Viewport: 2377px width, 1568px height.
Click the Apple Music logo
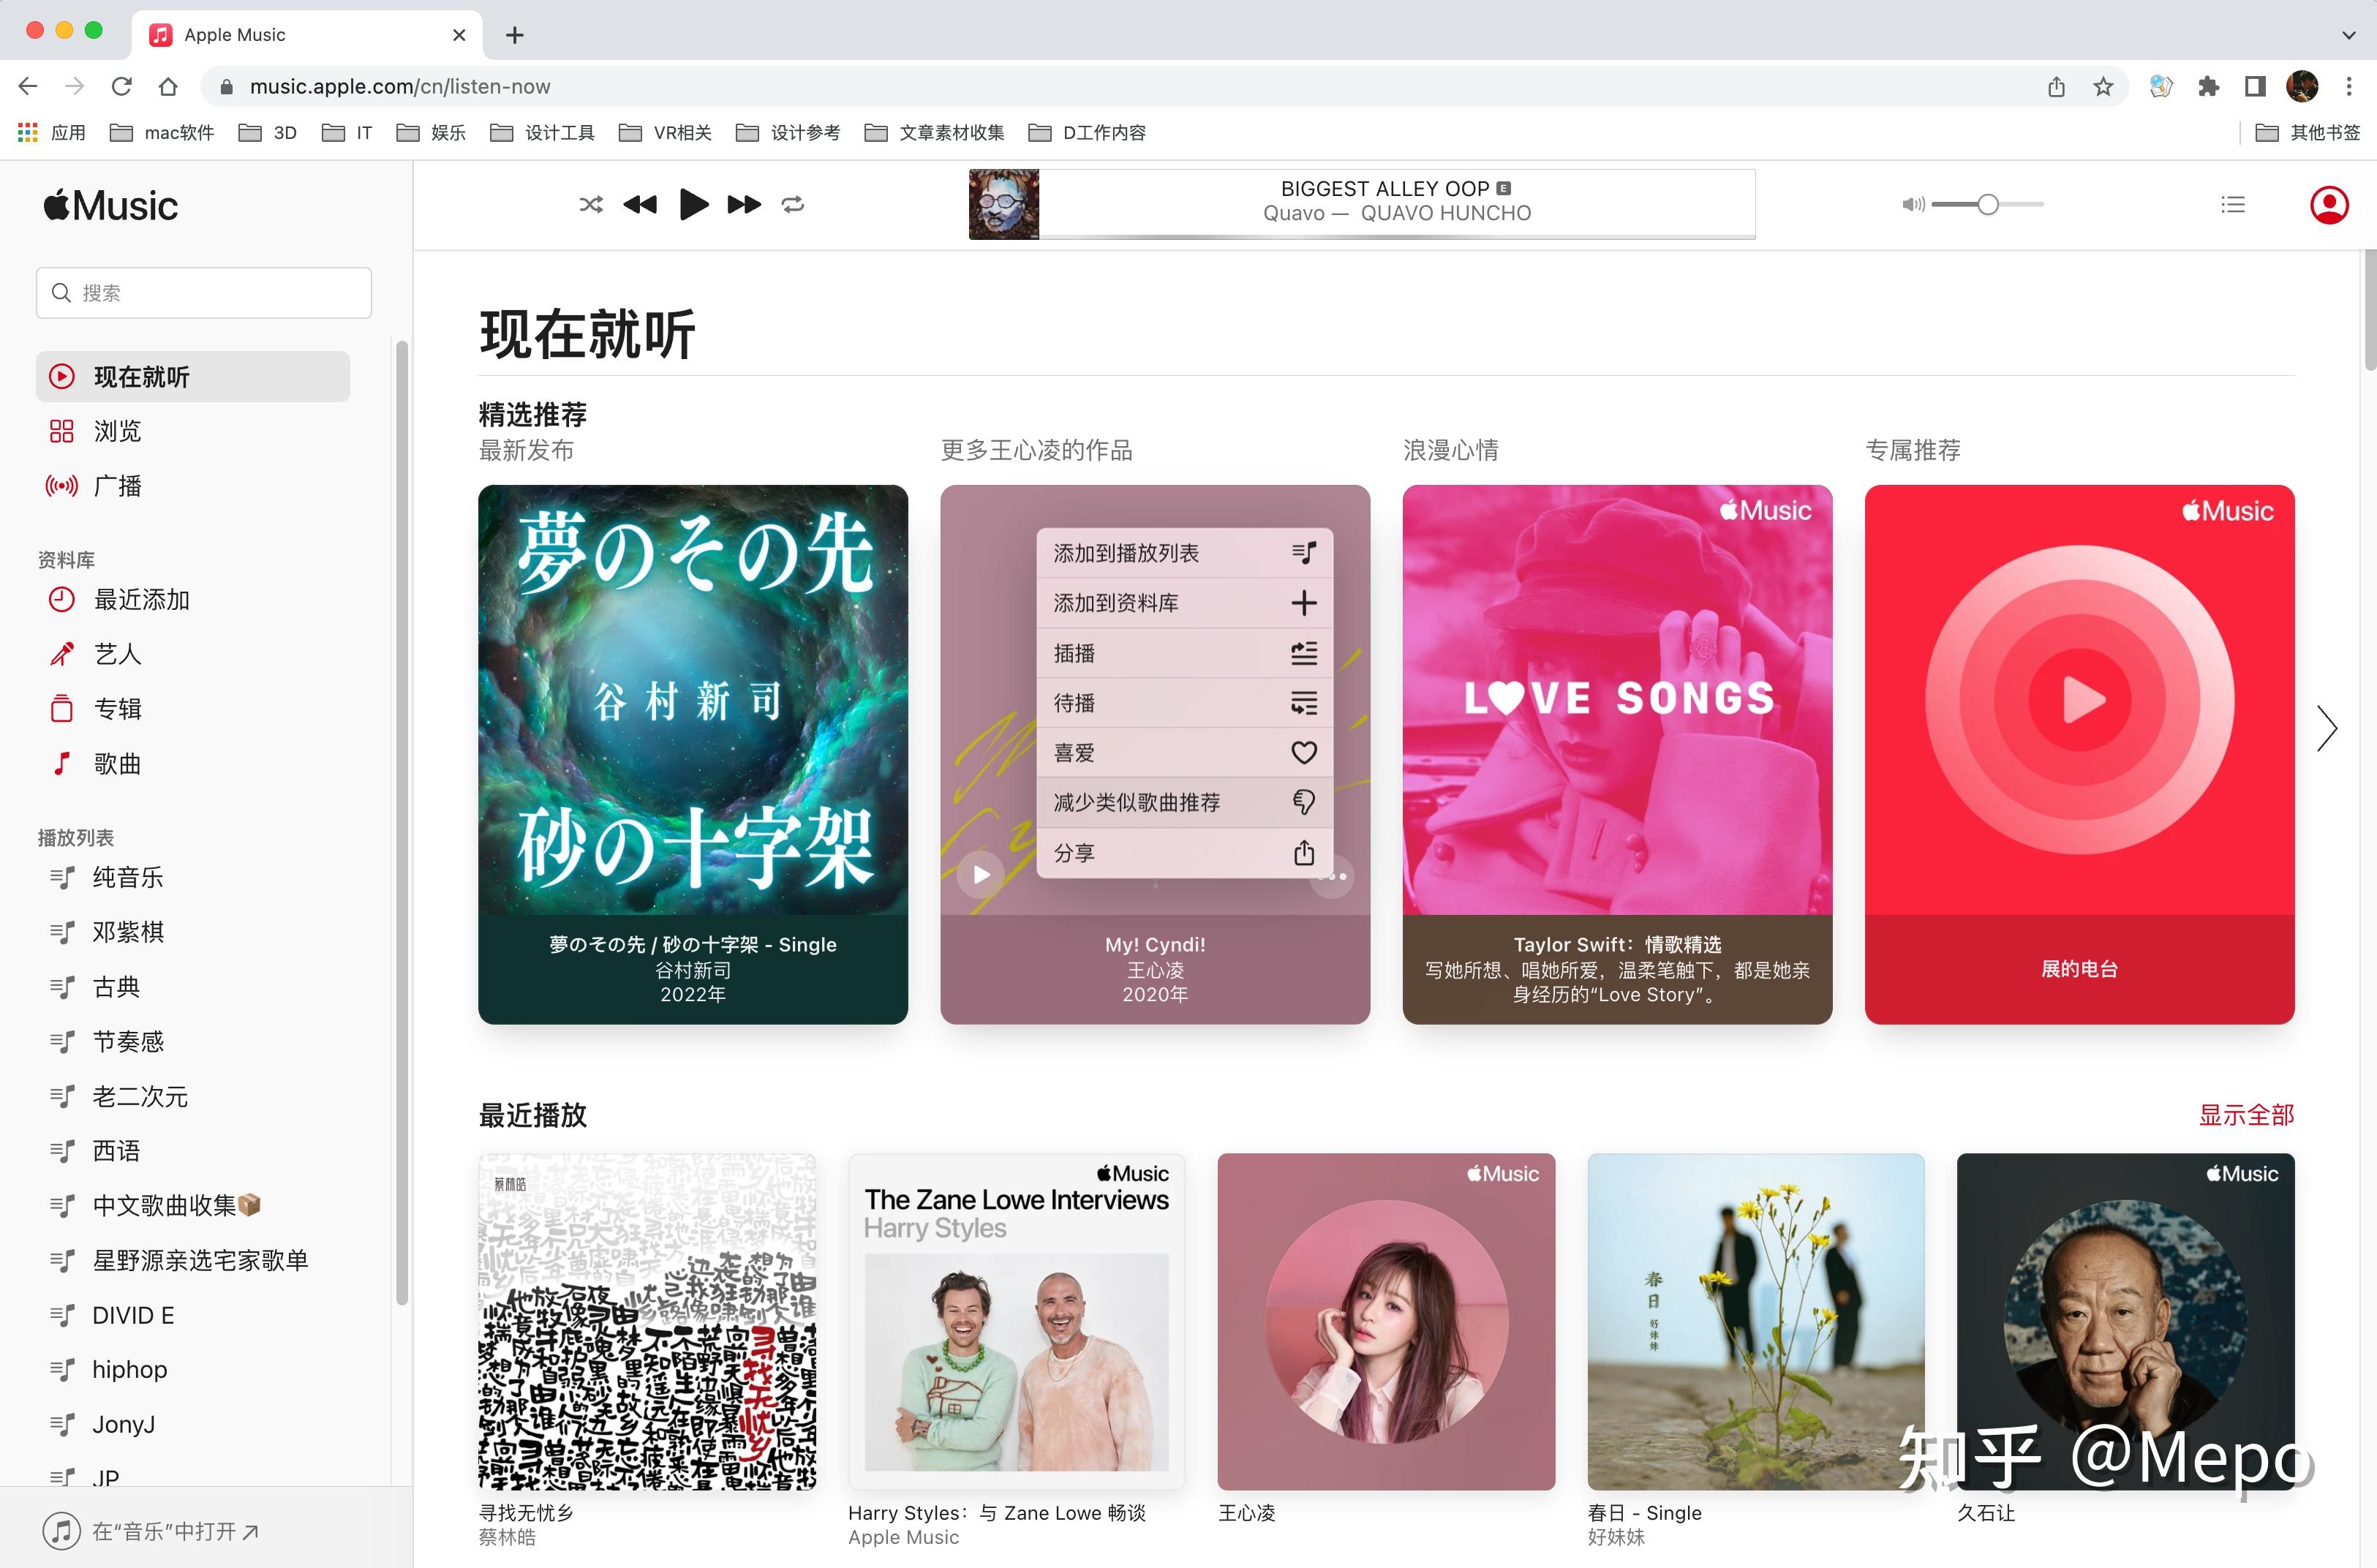pos(111,206)
